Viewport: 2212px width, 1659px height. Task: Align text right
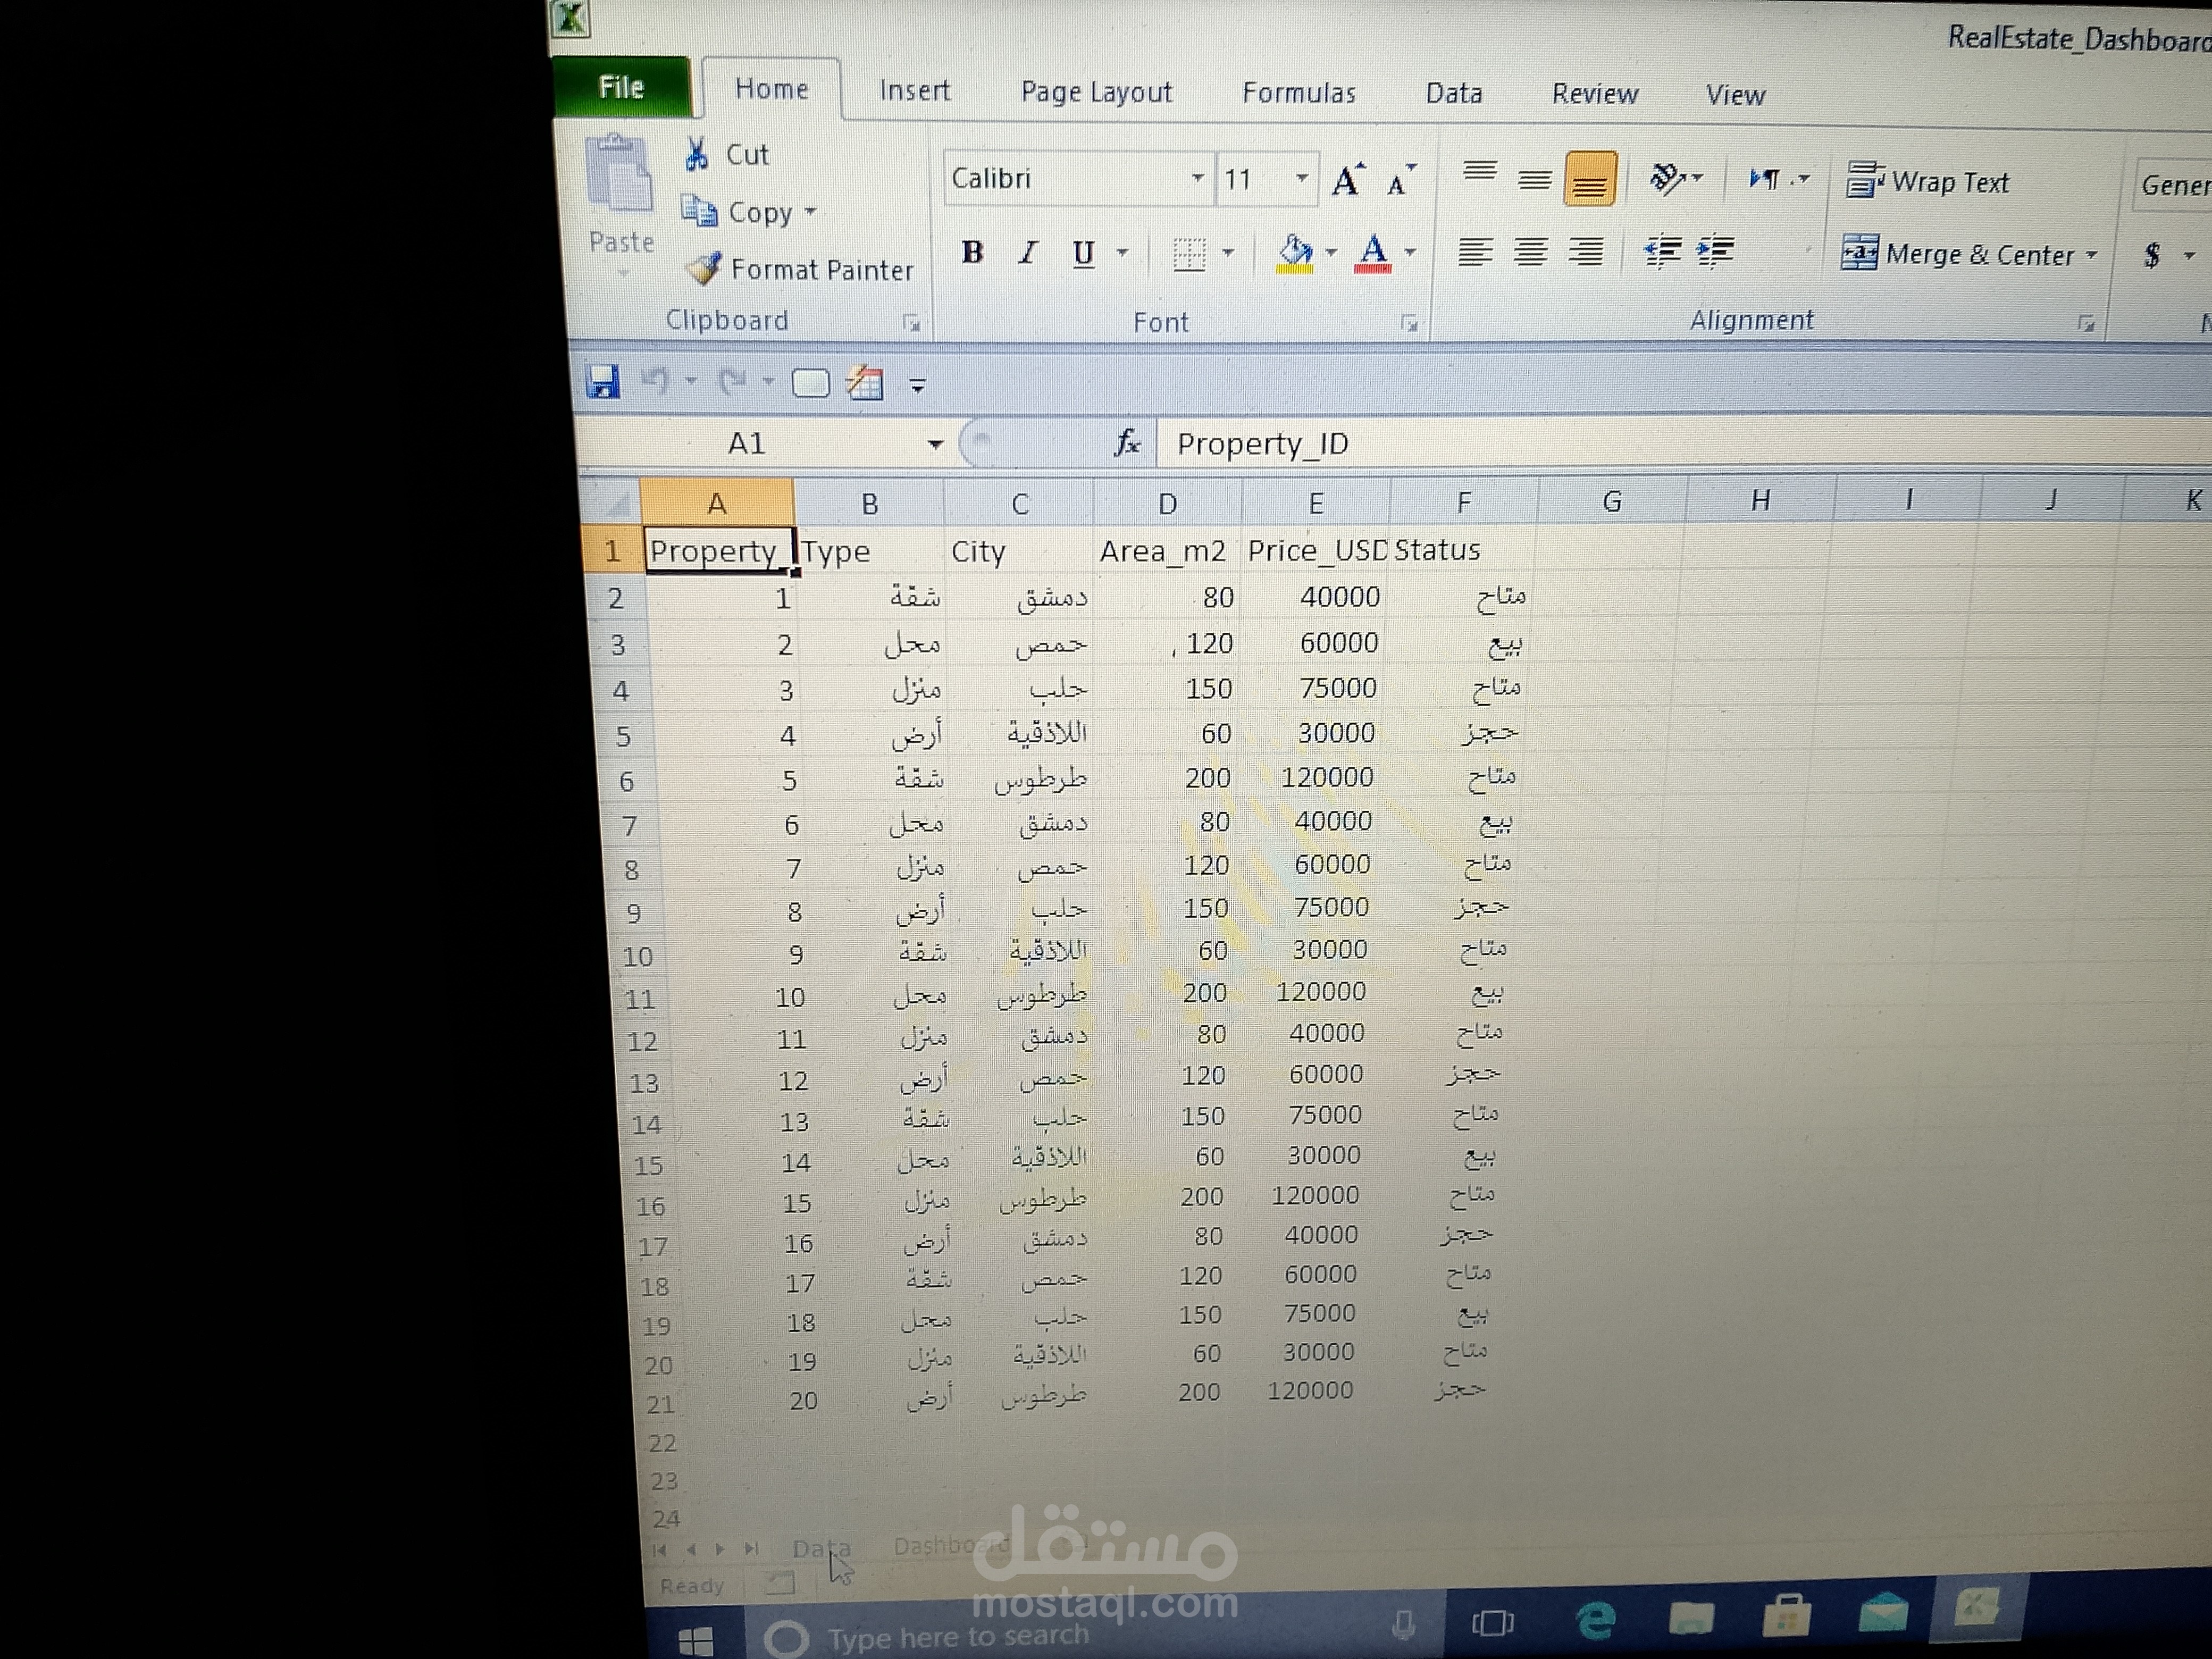[x=1585, y=252]
